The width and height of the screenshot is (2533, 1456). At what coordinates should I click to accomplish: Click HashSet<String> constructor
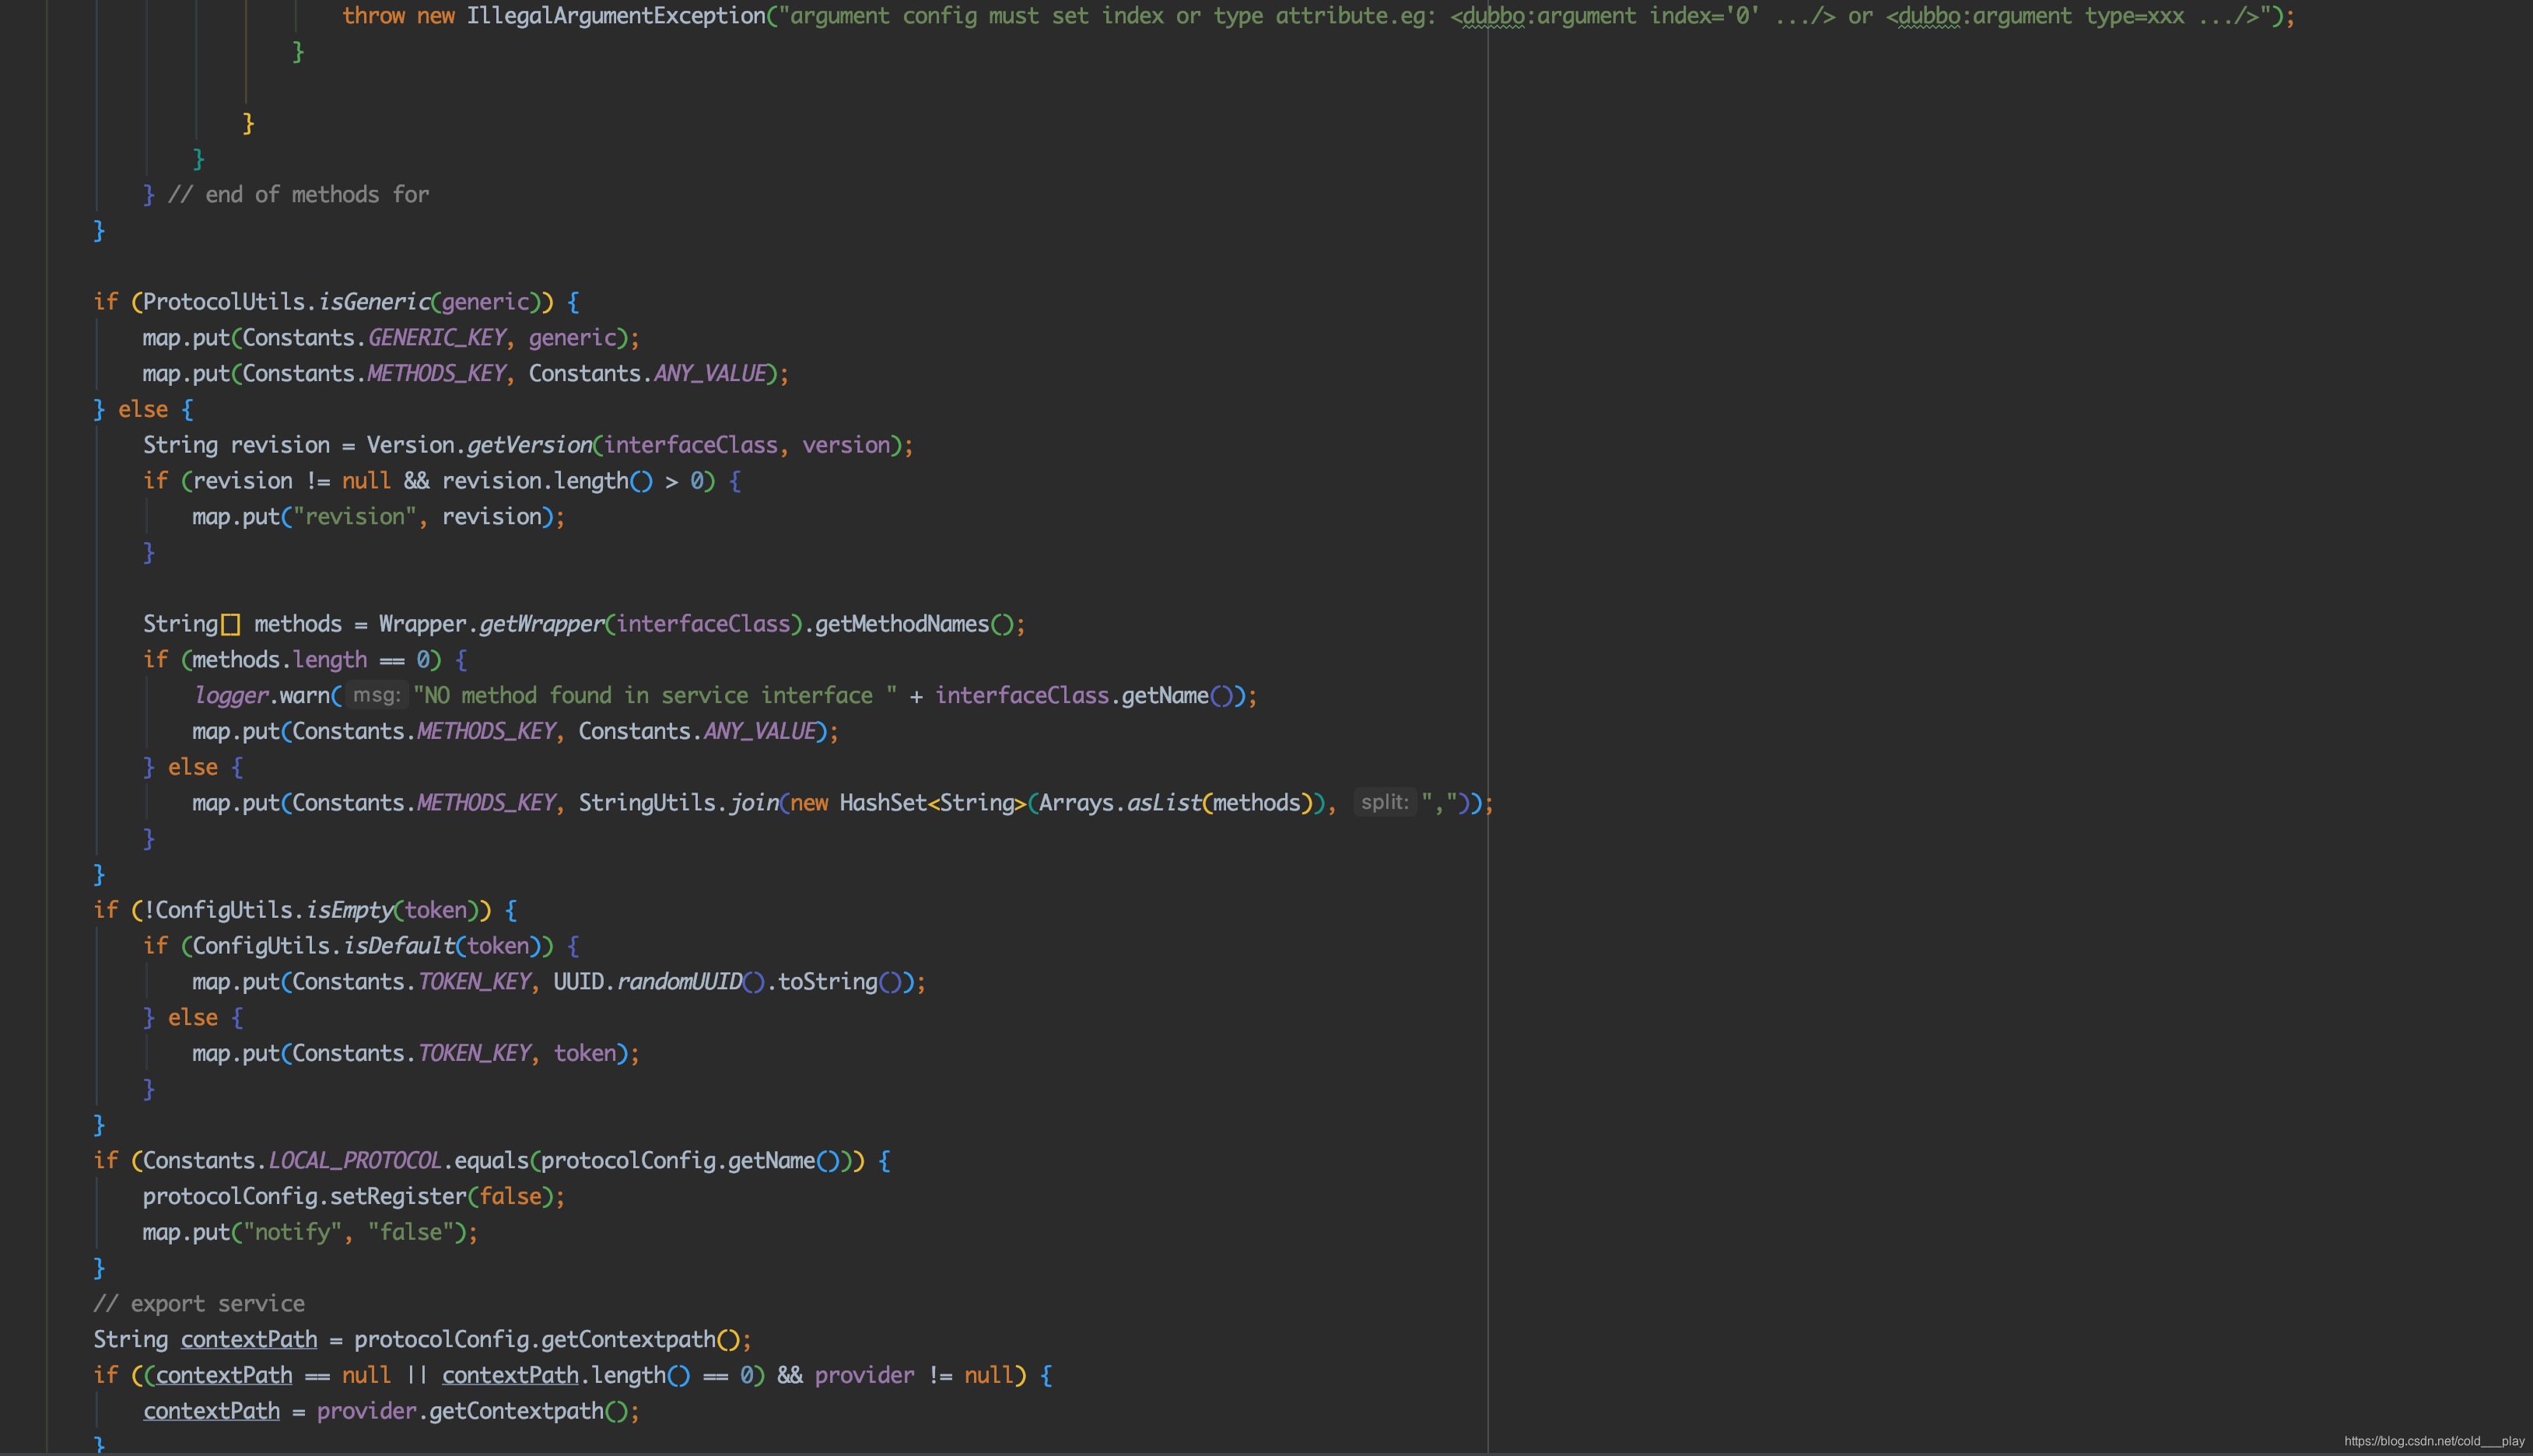click(x=933, y=803)
